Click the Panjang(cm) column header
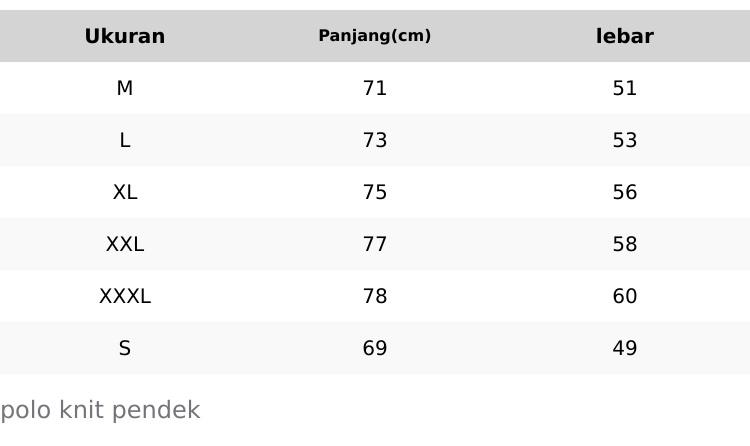The width and height of the screenshot is (750, 446). 375,36
